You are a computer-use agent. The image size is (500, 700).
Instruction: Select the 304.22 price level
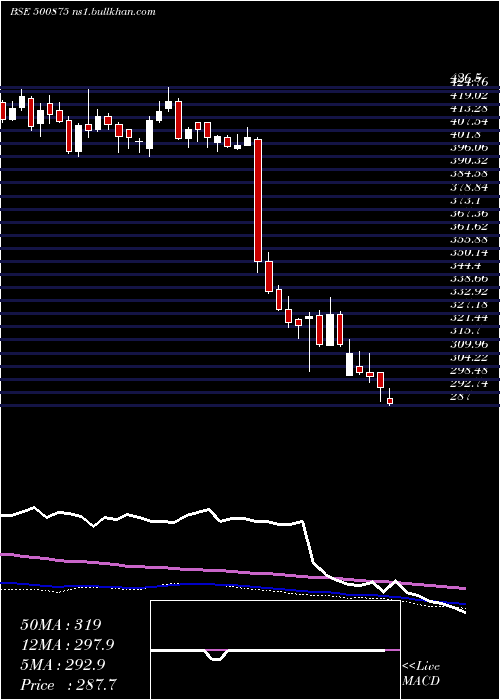click(x=470, y=357)
